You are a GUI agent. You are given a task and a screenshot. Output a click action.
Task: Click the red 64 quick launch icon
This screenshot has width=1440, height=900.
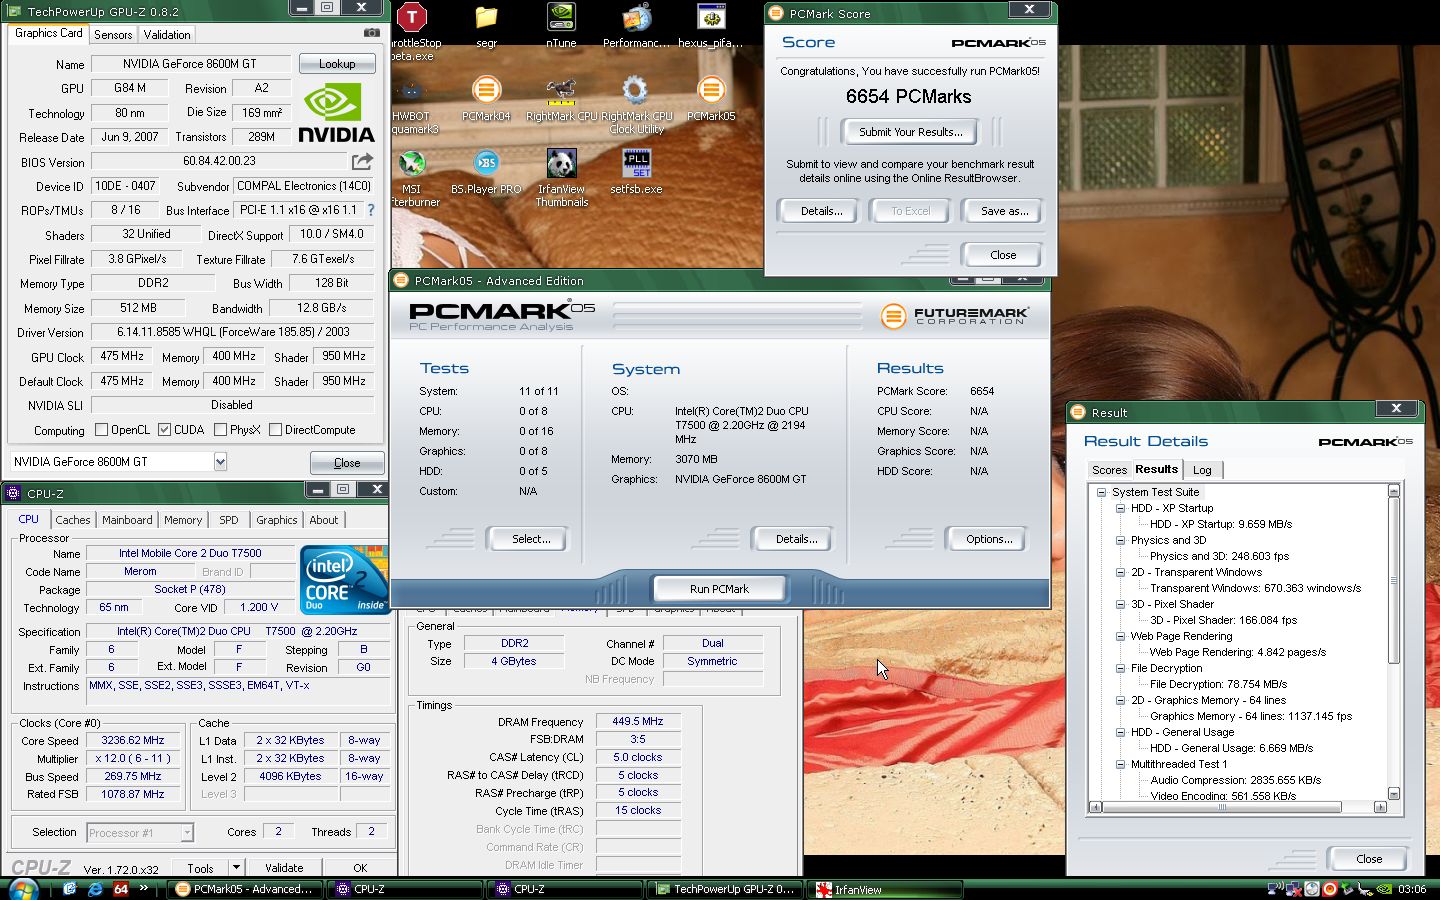(x=120, y=888)
